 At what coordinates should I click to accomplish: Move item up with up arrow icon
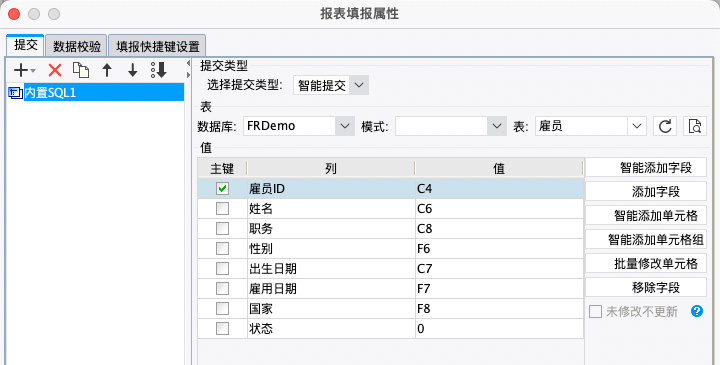pyautogui.click(x=107, y=70)
